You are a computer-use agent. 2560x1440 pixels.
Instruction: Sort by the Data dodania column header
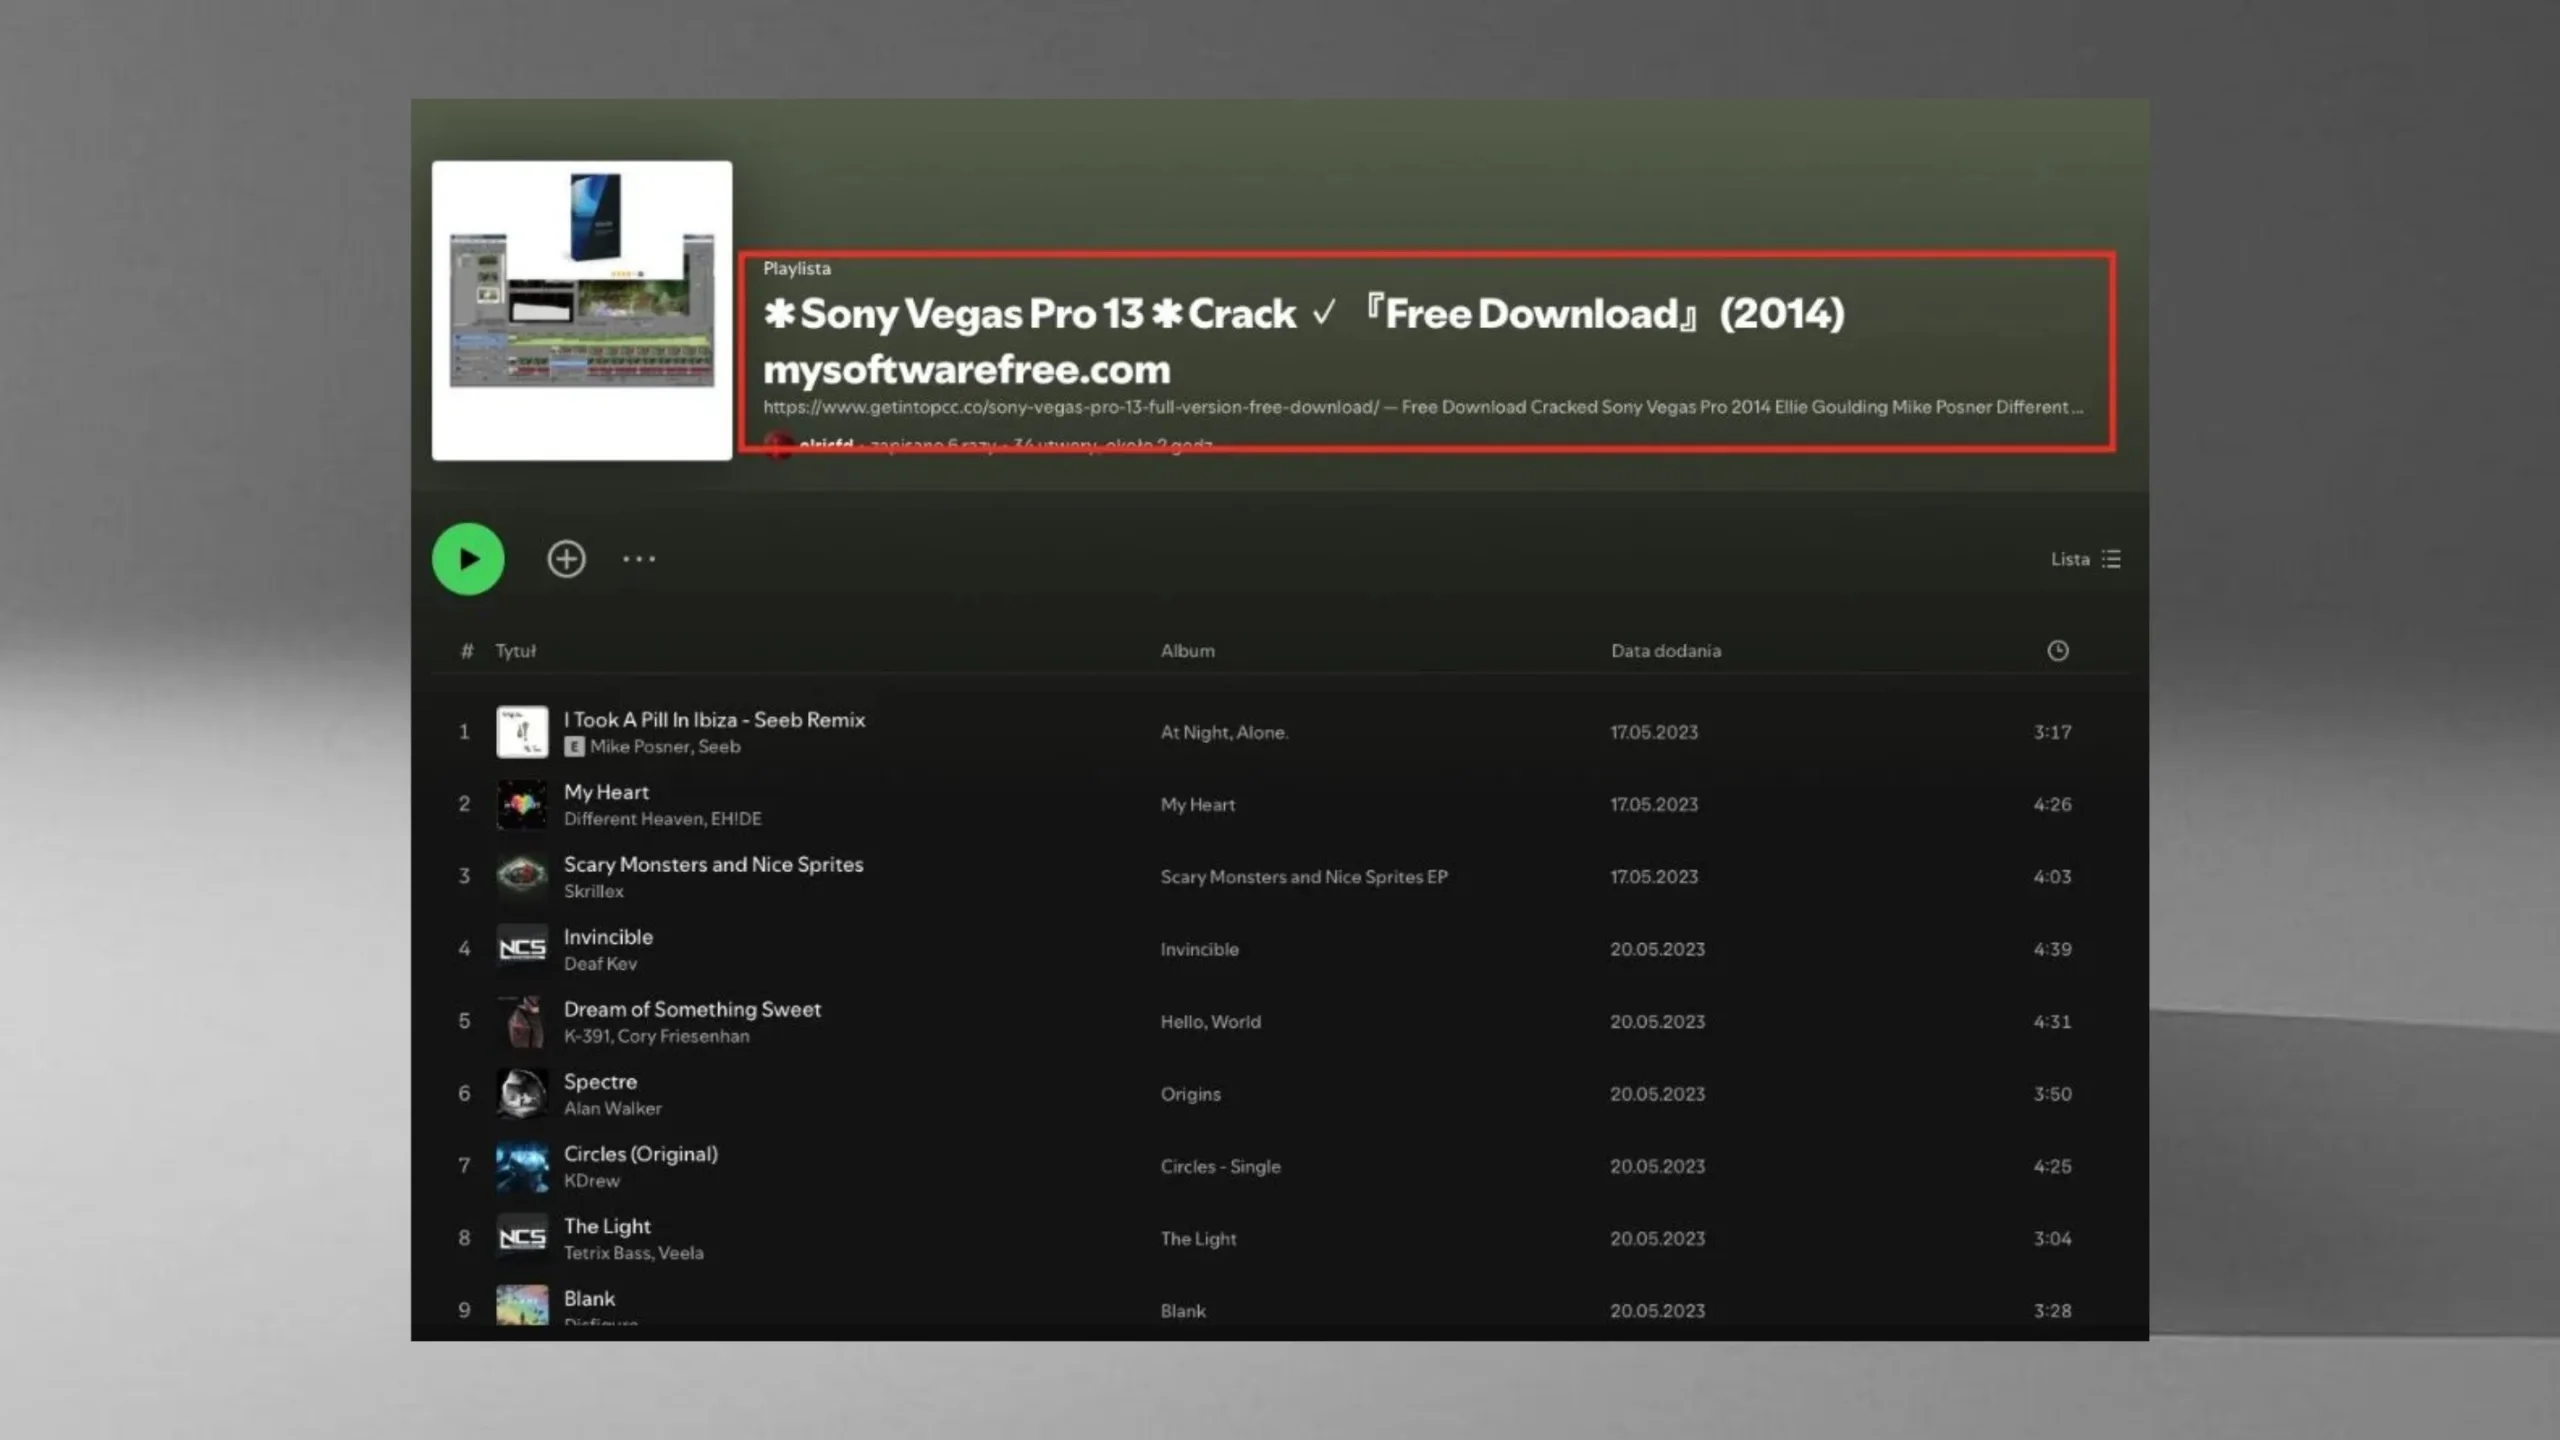click(x=1665, y=651)
